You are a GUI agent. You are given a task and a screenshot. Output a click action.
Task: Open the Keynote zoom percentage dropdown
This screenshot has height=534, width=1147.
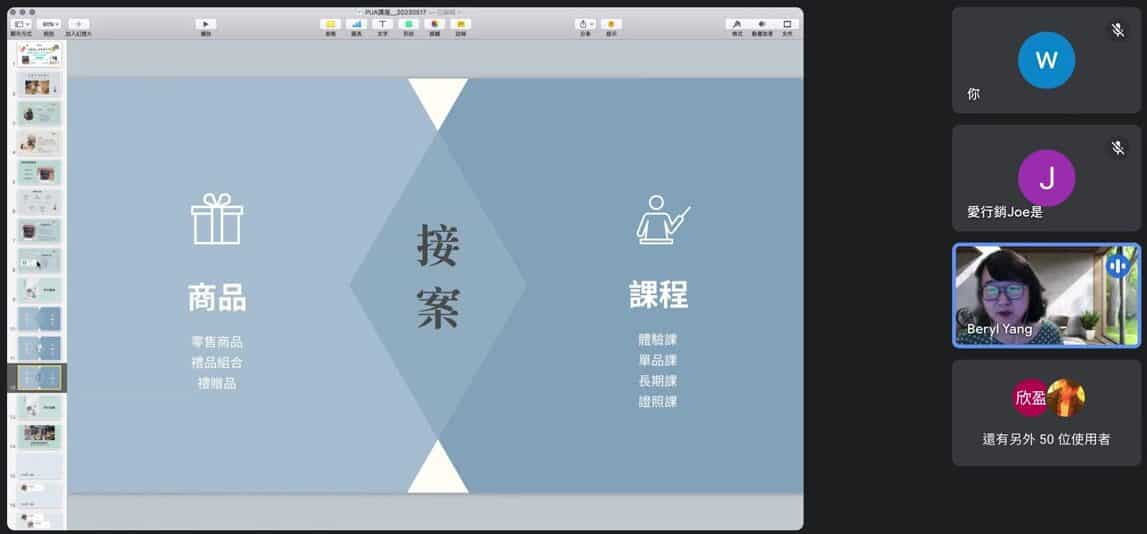[49, 24]
